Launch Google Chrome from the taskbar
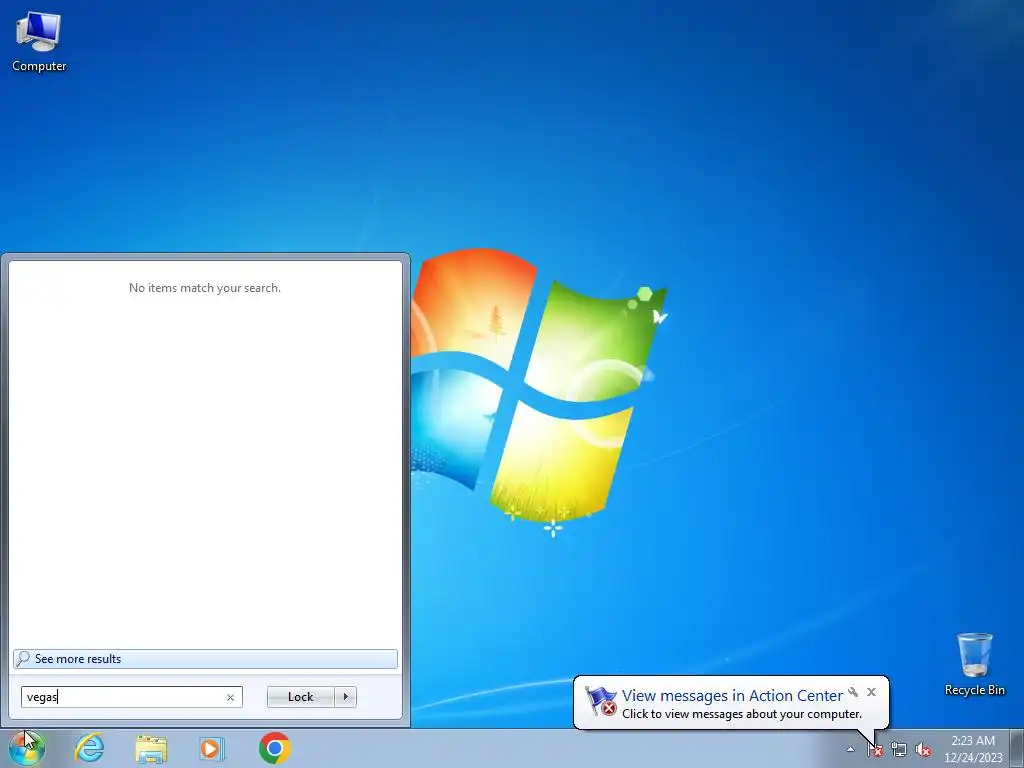 274,748
